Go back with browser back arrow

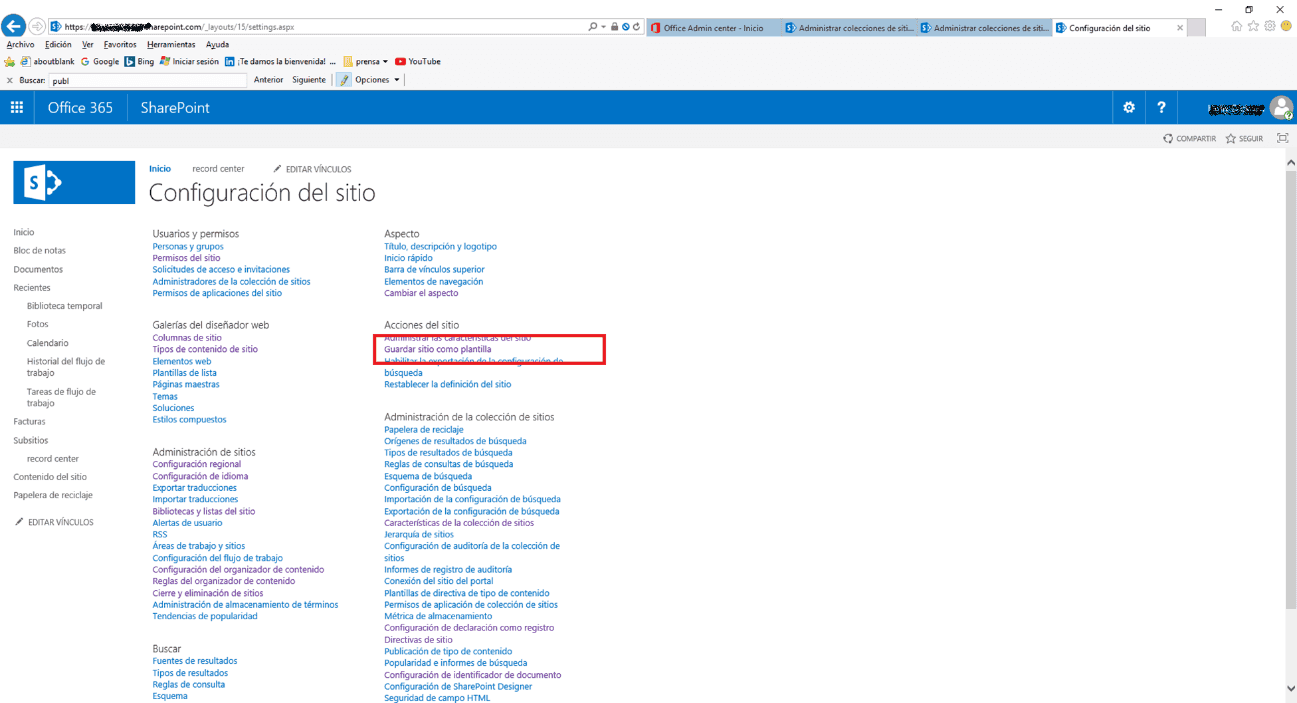14,27
